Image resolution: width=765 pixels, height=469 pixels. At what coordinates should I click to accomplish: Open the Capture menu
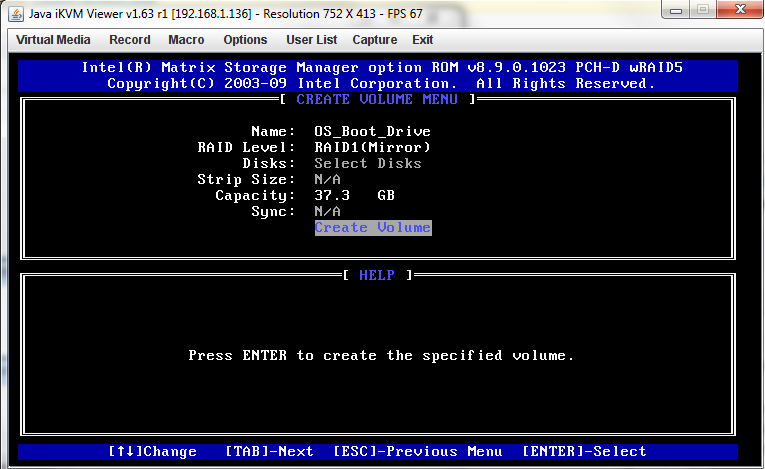click(374, 40)
